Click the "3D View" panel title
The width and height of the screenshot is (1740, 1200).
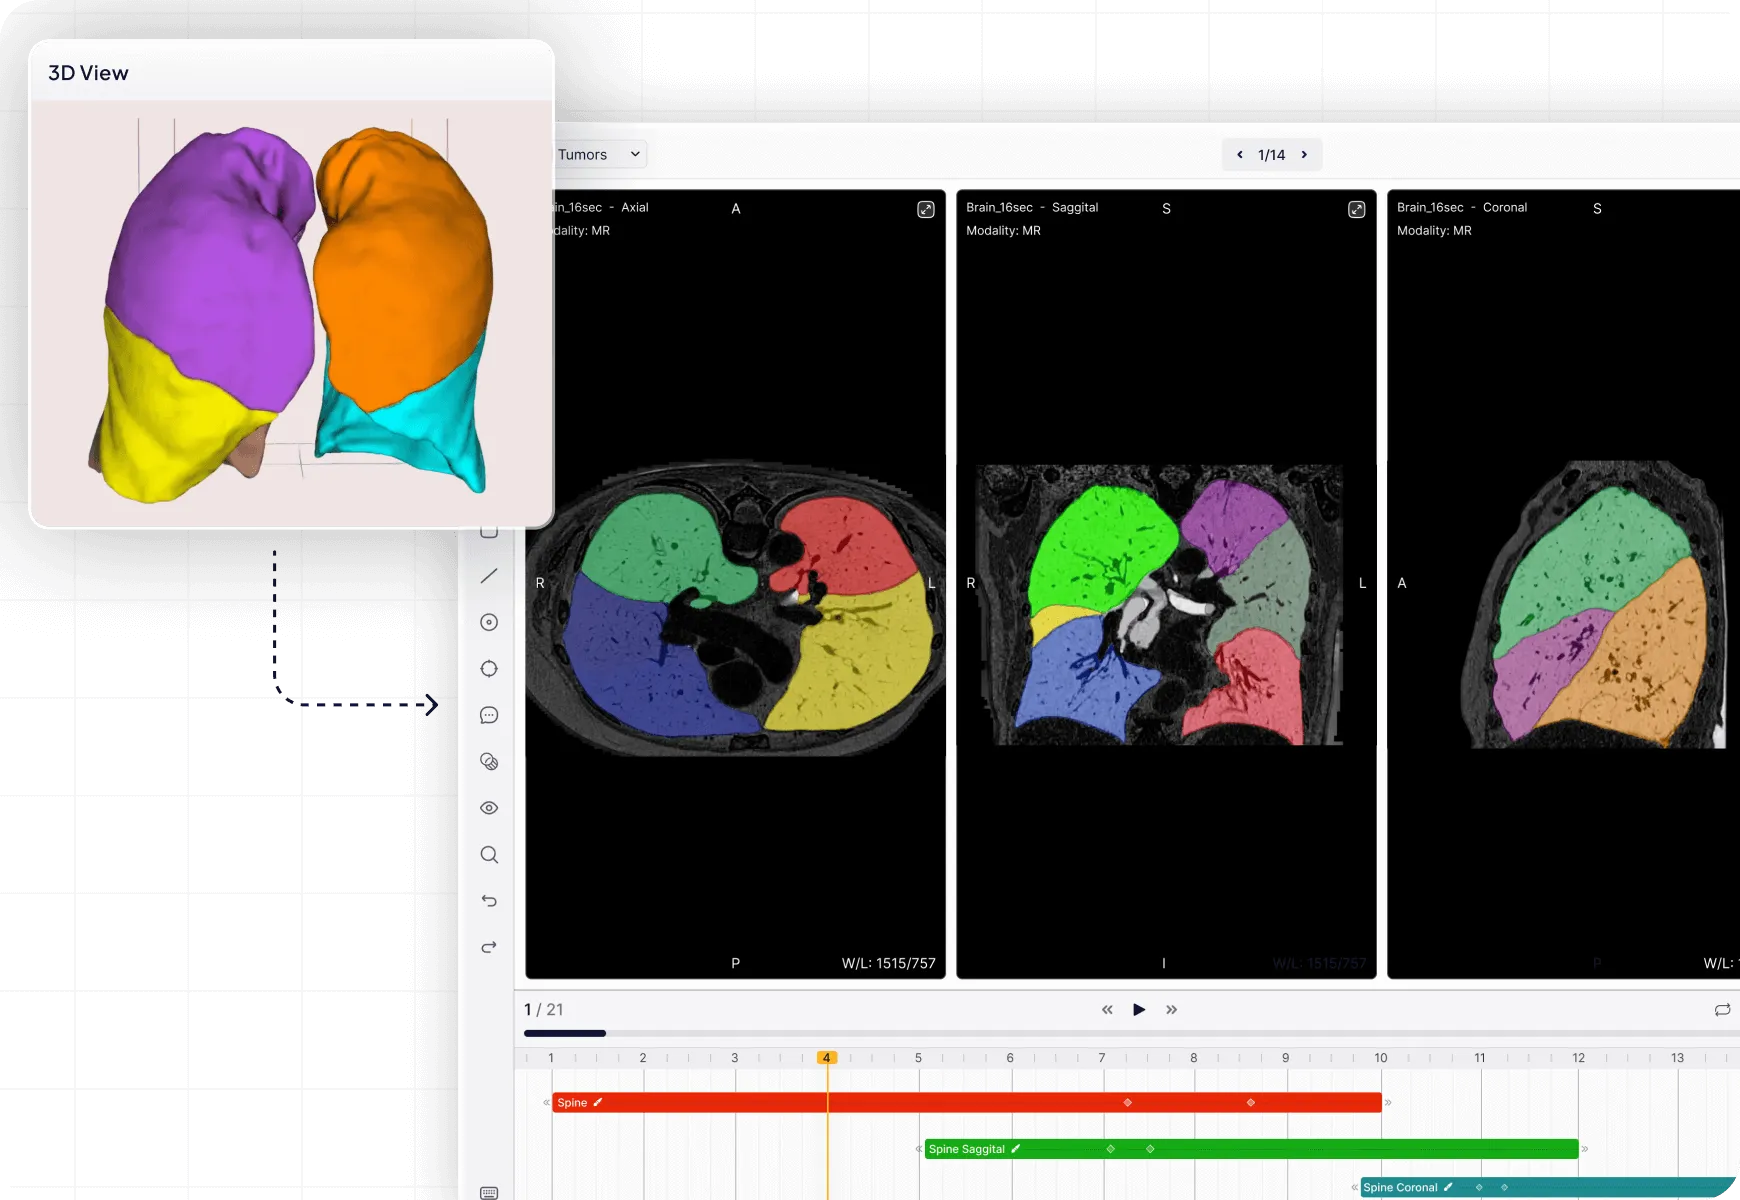[x=88, y=73]
